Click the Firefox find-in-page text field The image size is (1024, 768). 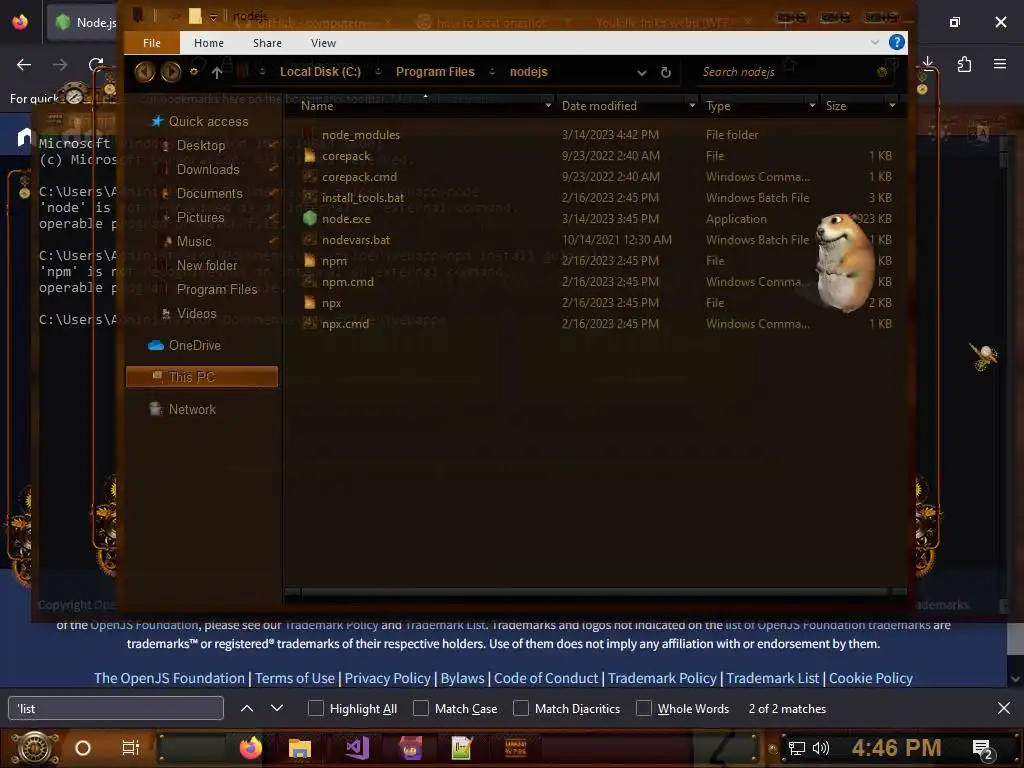tap(116, 709)
